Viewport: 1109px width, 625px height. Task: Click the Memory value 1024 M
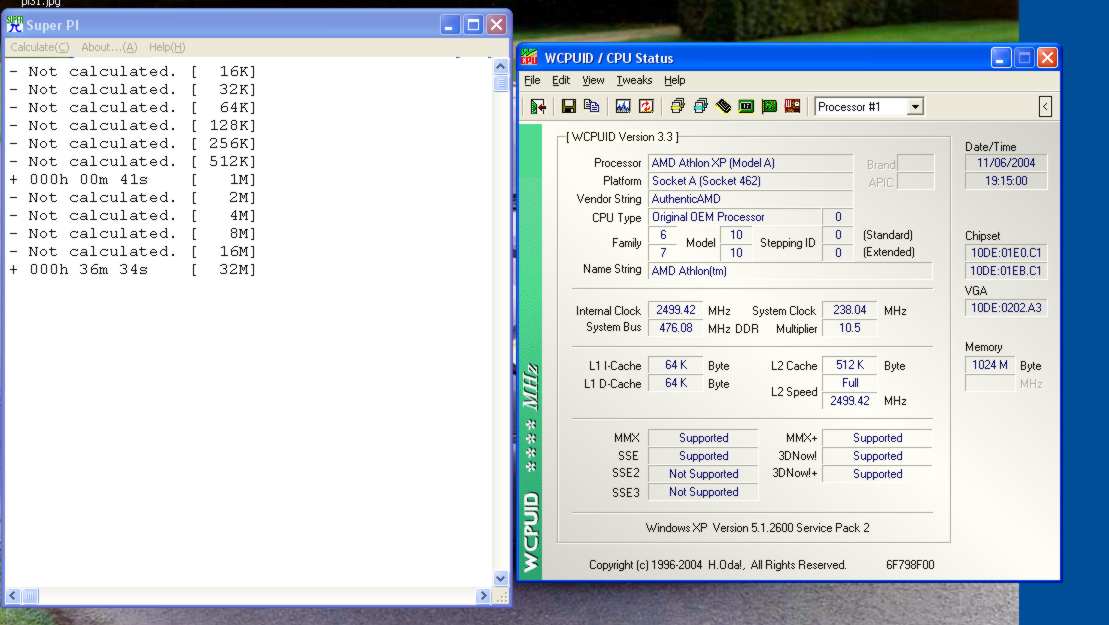(989, 365)
